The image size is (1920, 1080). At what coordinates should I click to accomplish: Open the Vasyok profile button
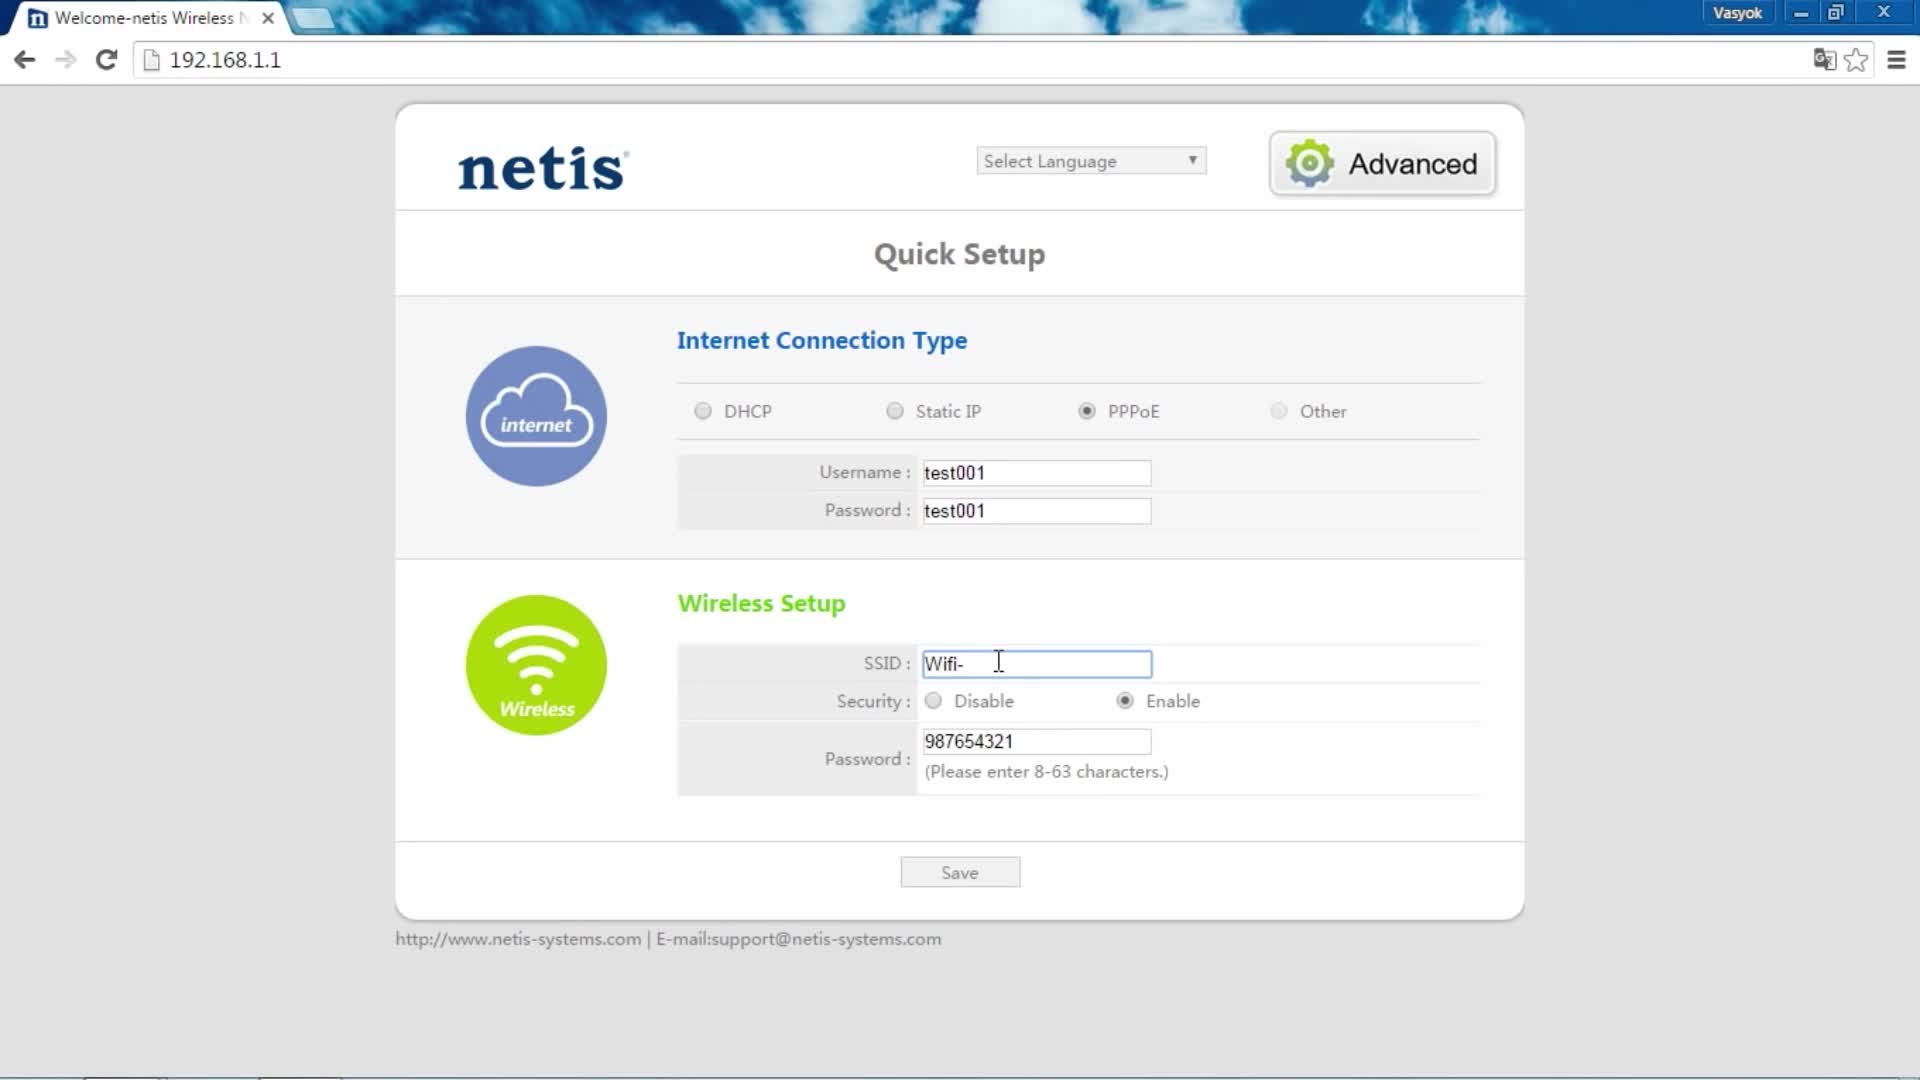(x=1737, y=13)
